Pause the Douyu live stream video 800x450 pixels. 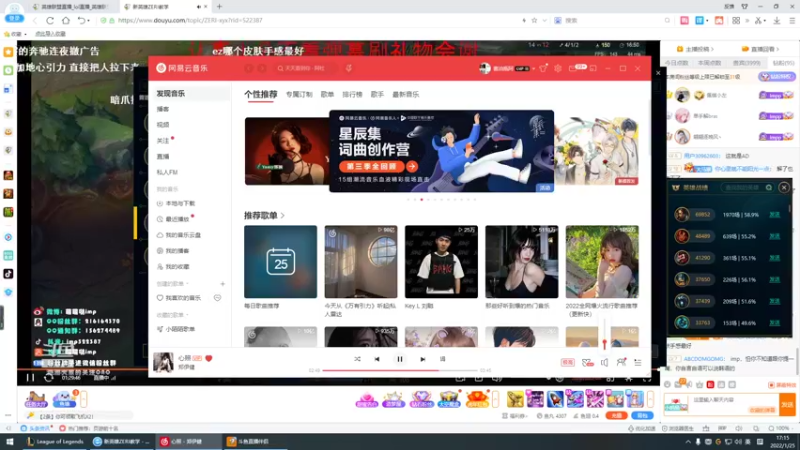30,378
